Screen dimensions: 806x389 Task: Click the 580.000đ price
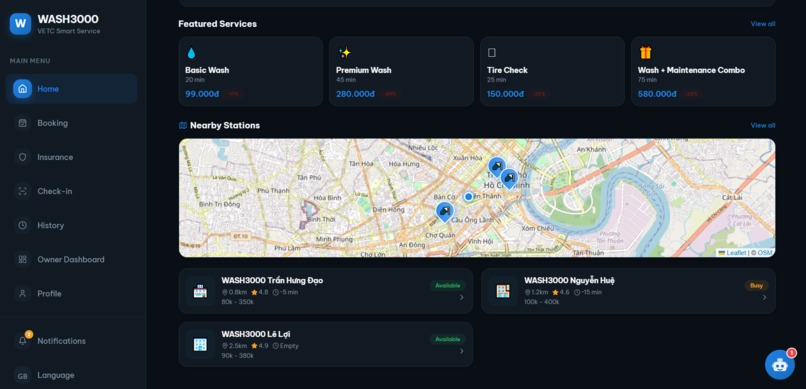[x=657, y=94]
